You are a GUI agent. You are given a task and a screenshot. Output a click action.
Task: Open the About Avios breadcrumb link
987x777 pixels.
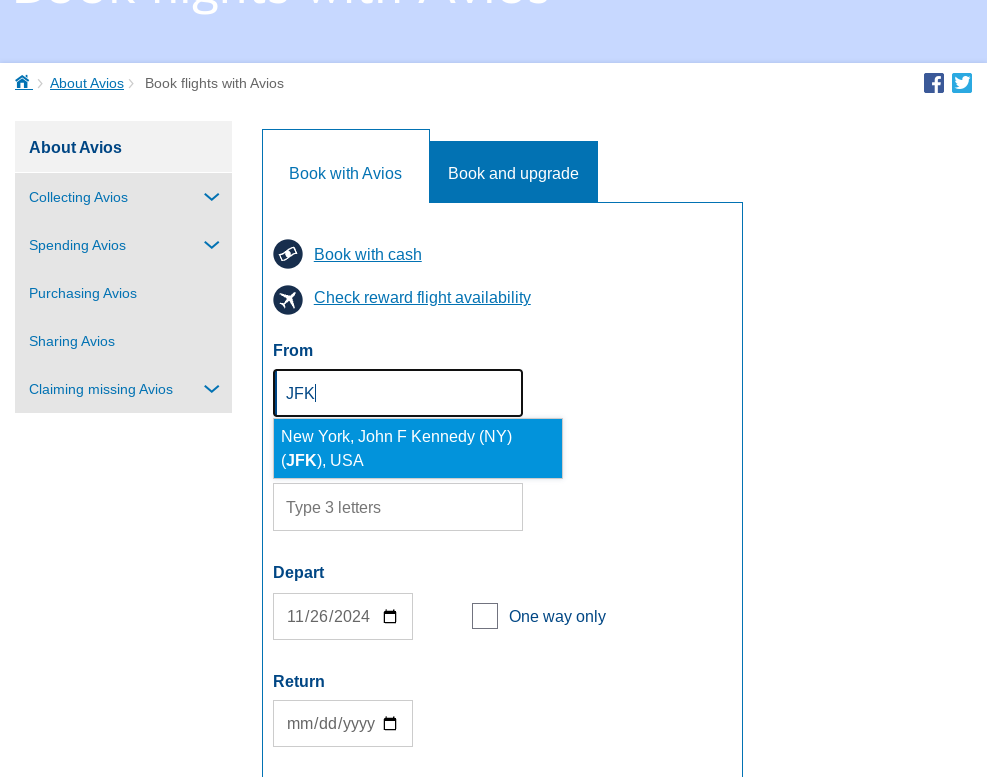pyautogui.click(x=87, y=83)
